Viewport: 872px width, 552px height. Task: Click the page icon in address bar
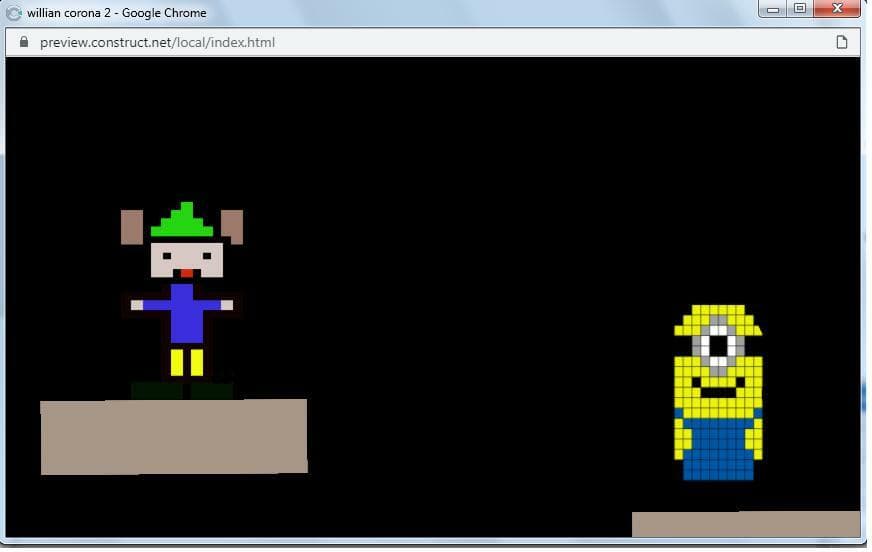click(841, 42)
